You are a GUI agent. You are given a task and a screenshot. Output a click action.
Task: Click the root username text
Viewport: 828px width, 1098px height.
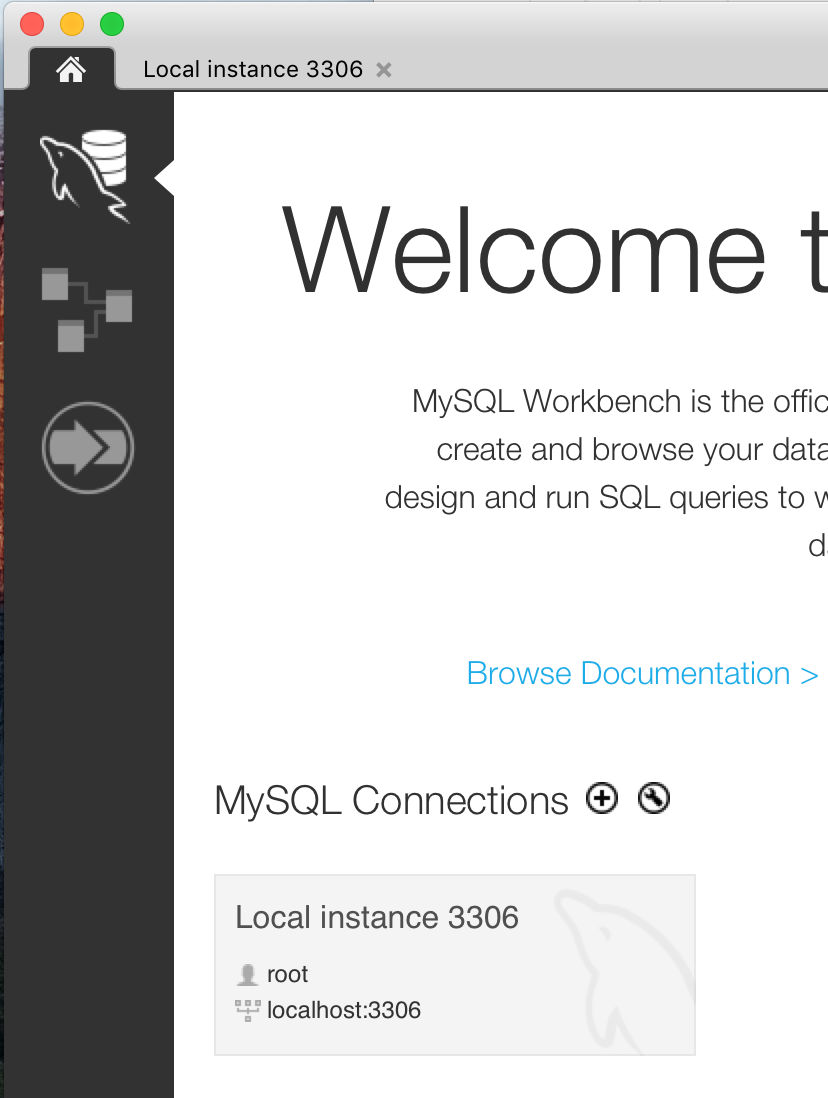[287, 973]
